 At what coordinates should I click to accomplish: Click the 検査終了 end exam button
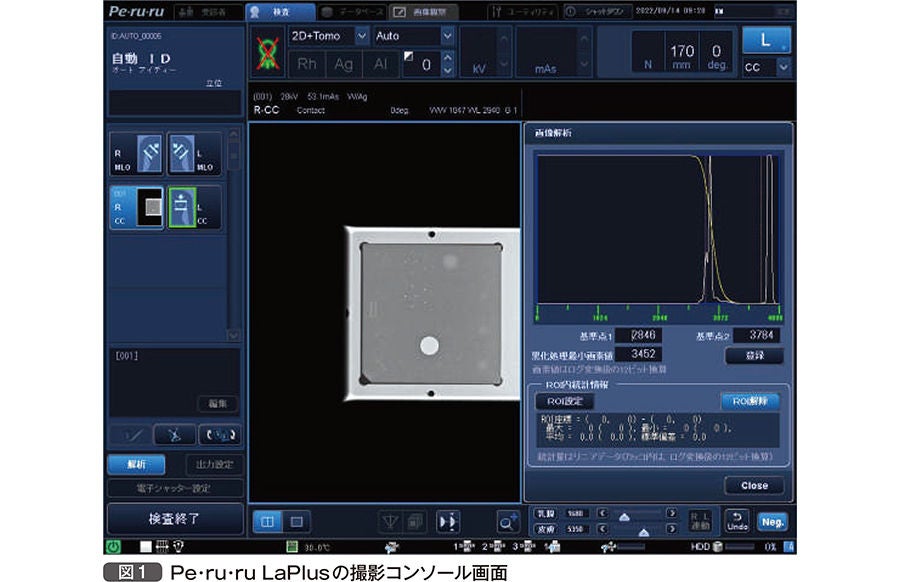coord(174,519)
